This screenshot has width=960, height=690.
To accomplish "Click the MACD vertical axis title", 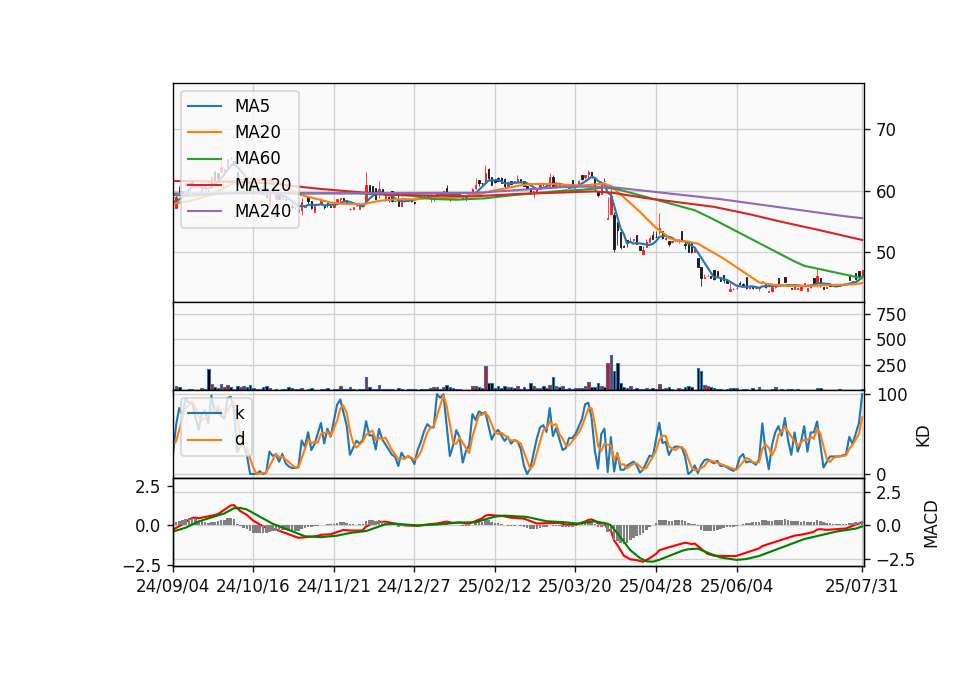I will click(931, 524).
